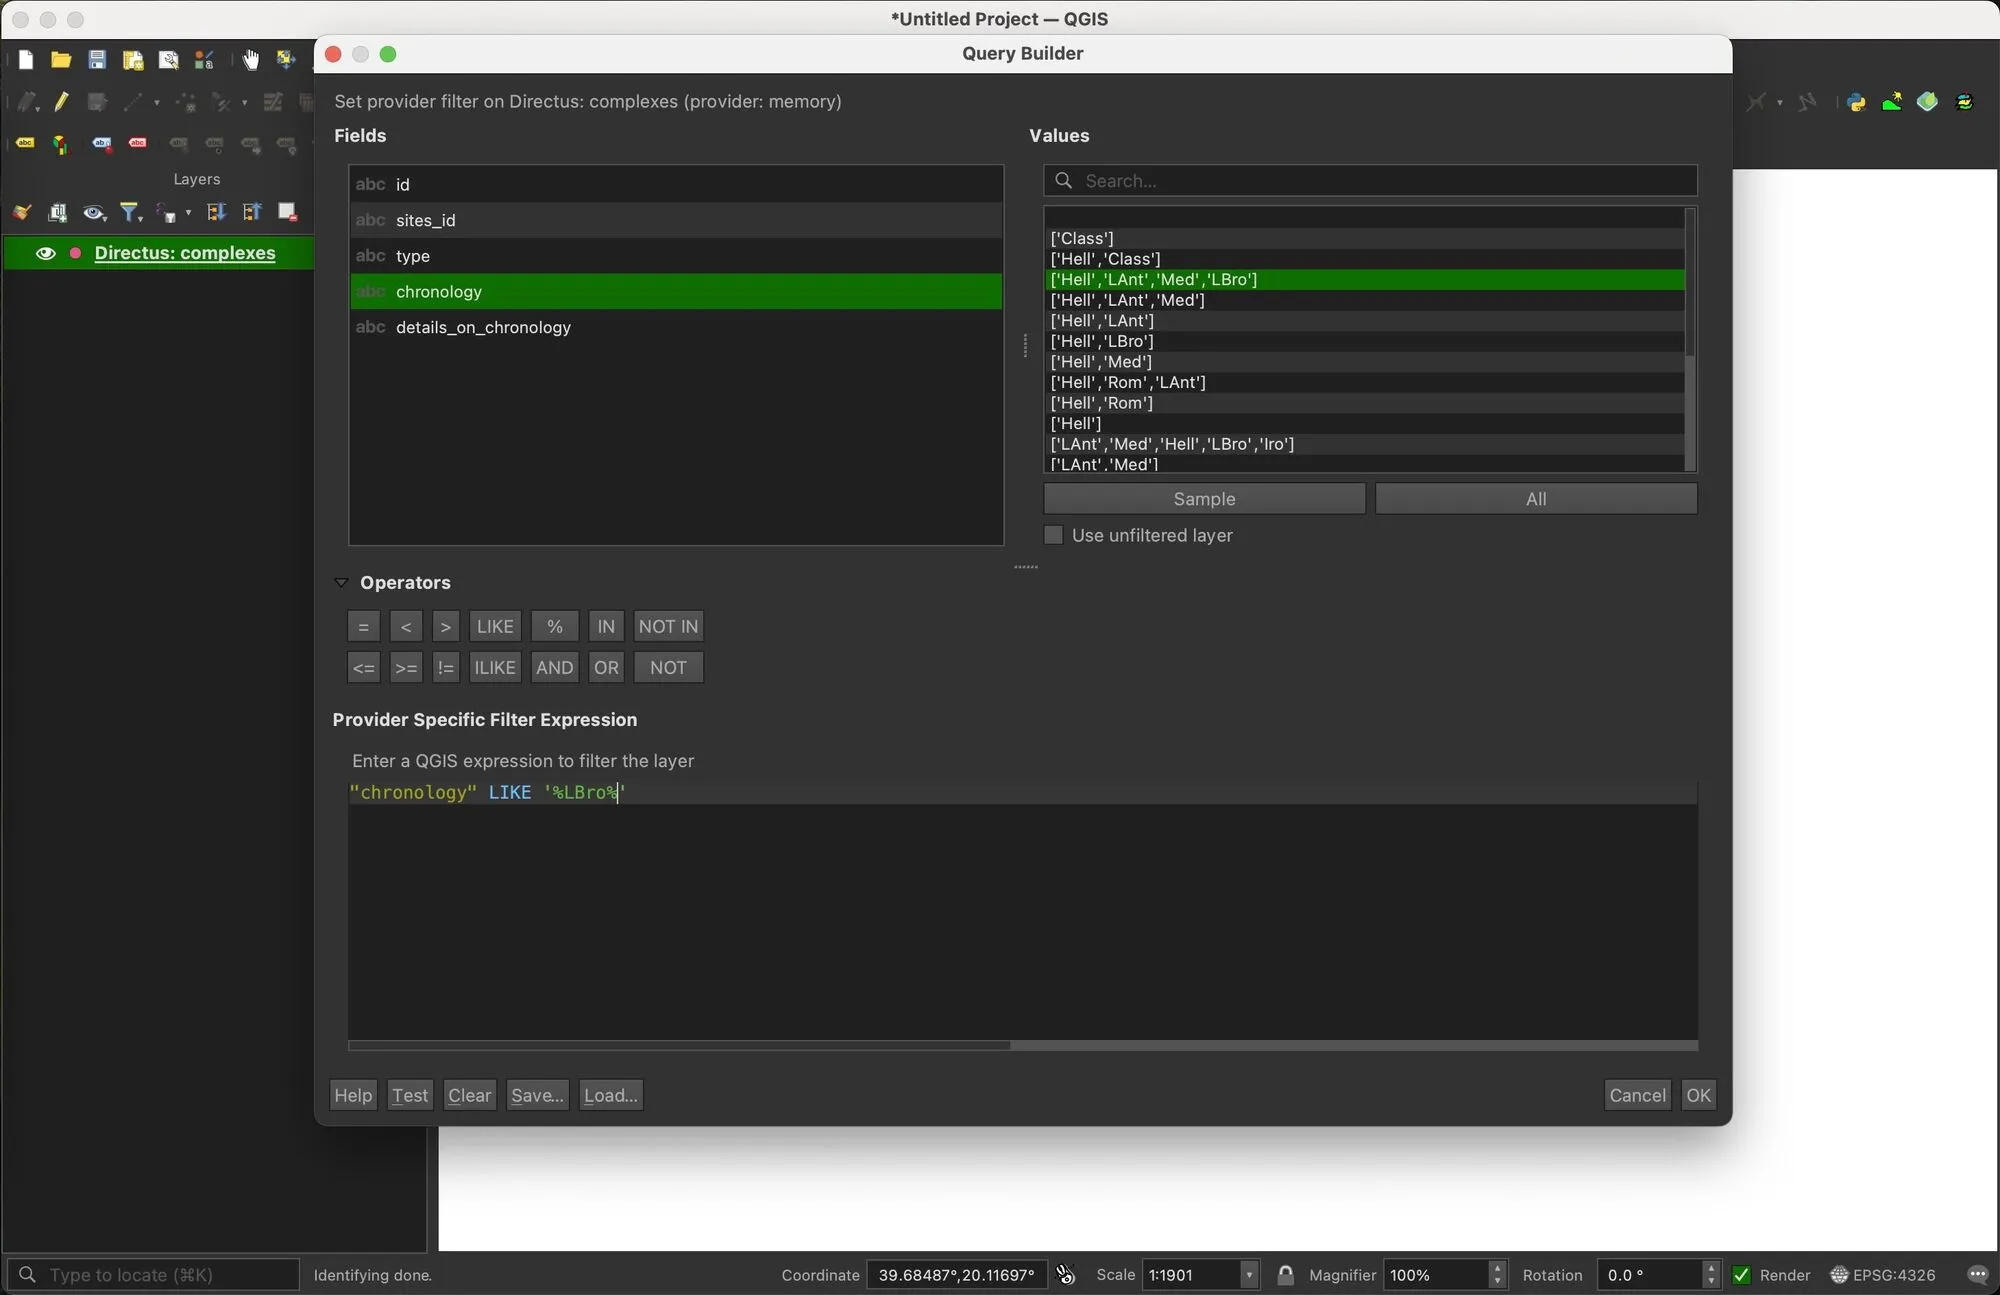Viewport: 2000px width, 1295px height.
Task: Remove the selected layer from Layers panel
Action: (x=288, y=212)
